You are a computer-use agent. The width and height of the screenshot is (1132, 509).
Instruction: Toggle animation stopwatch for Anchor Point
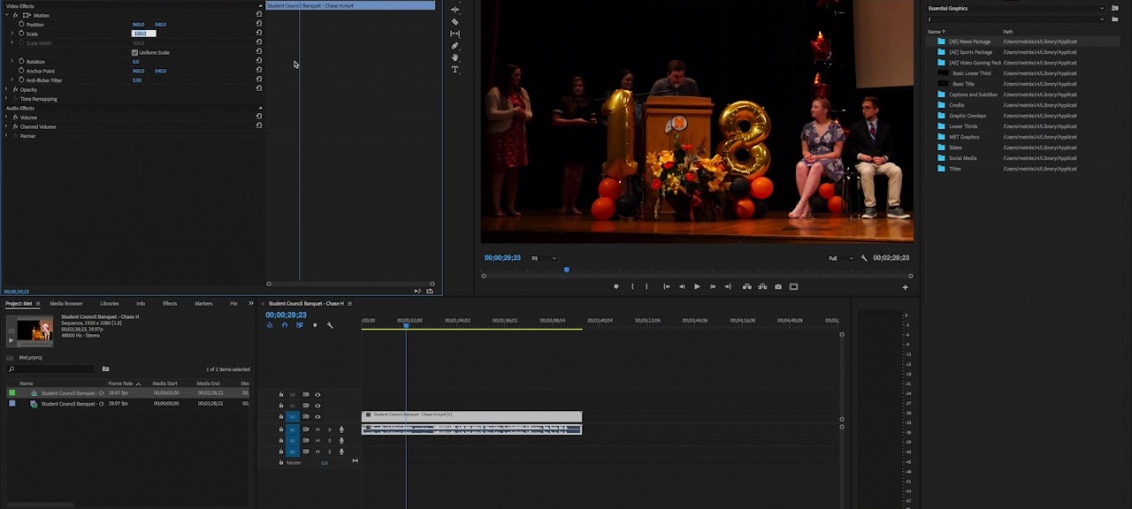pos(22,71)
